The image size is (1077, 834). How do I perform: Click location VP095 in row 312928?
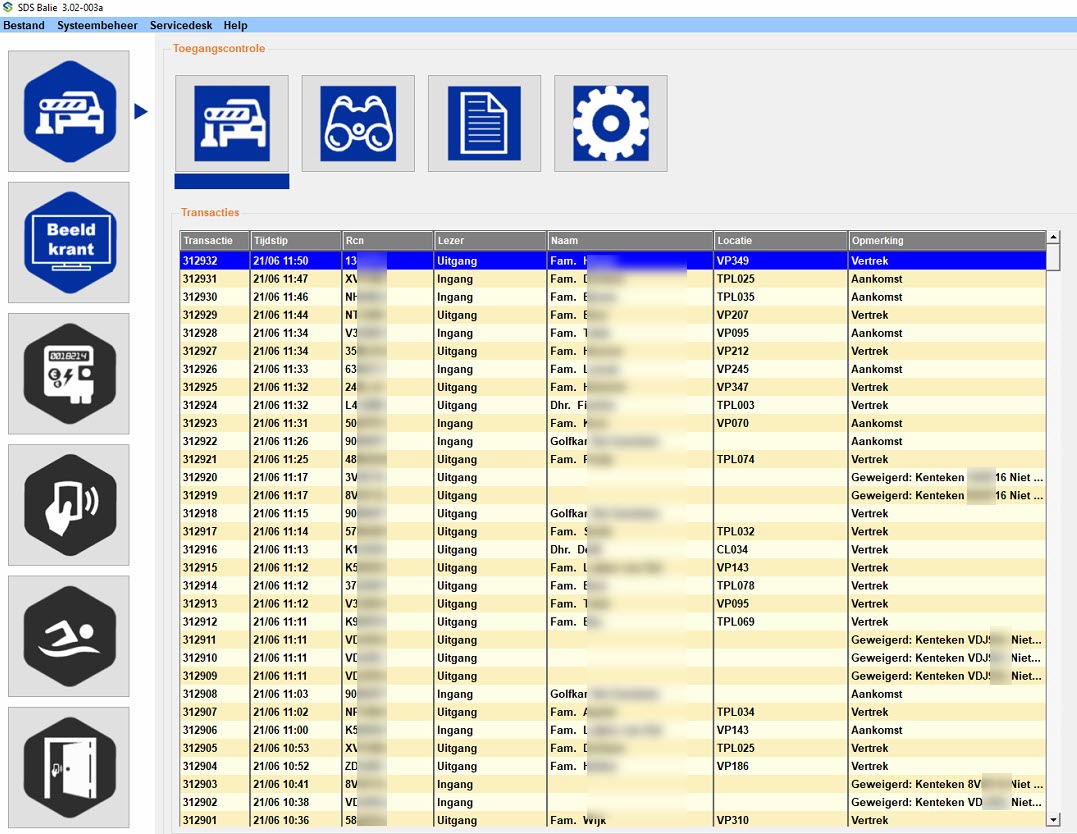click(x=733, y=333)
